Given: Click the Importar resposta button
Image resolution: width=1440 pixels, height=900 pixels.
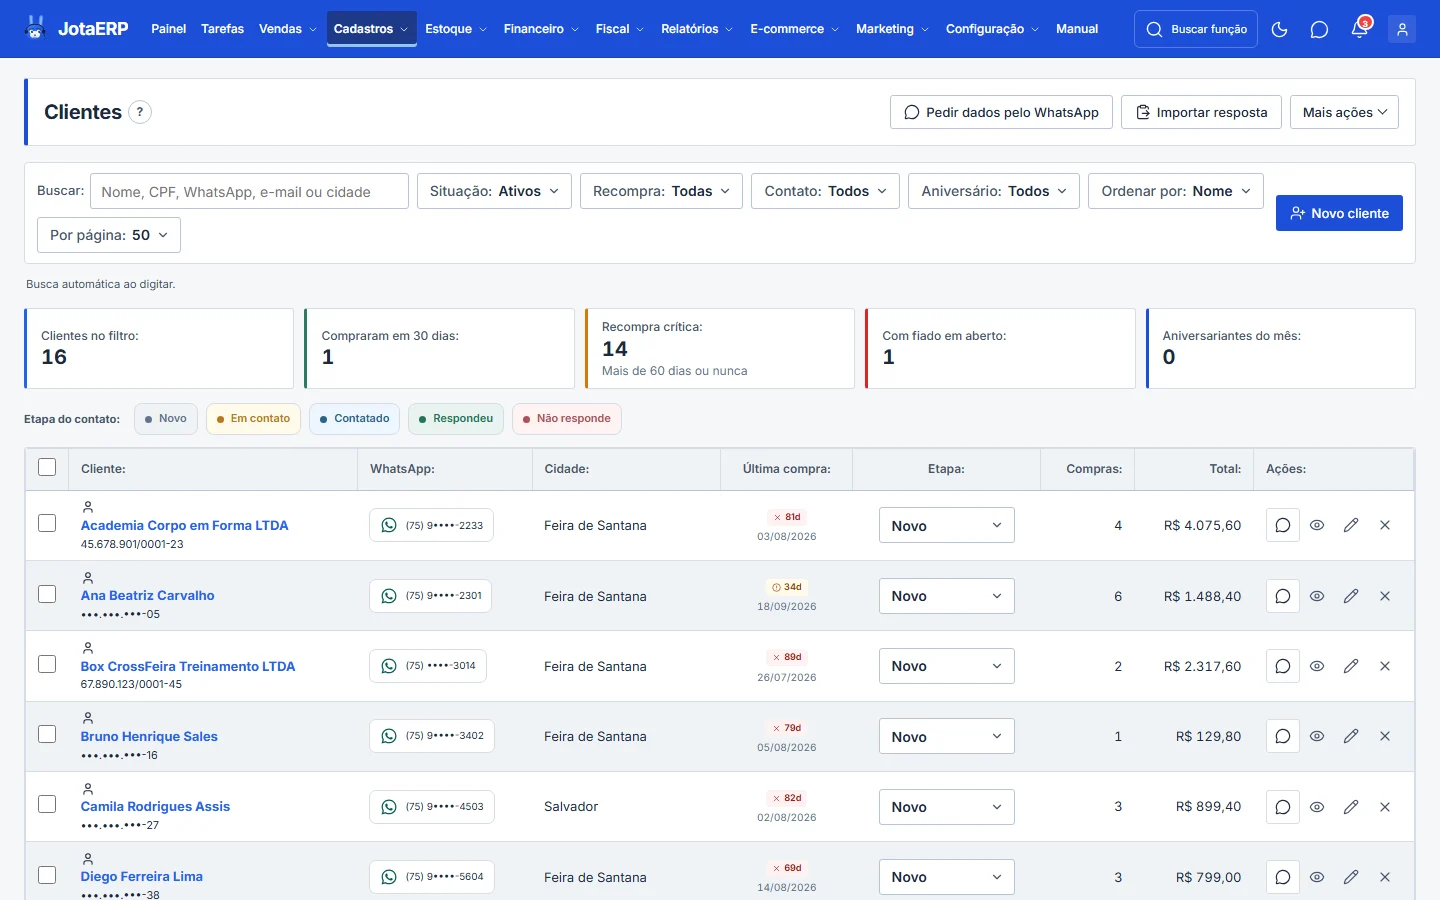Looking at the screenshot, I should coord(1201,112).
